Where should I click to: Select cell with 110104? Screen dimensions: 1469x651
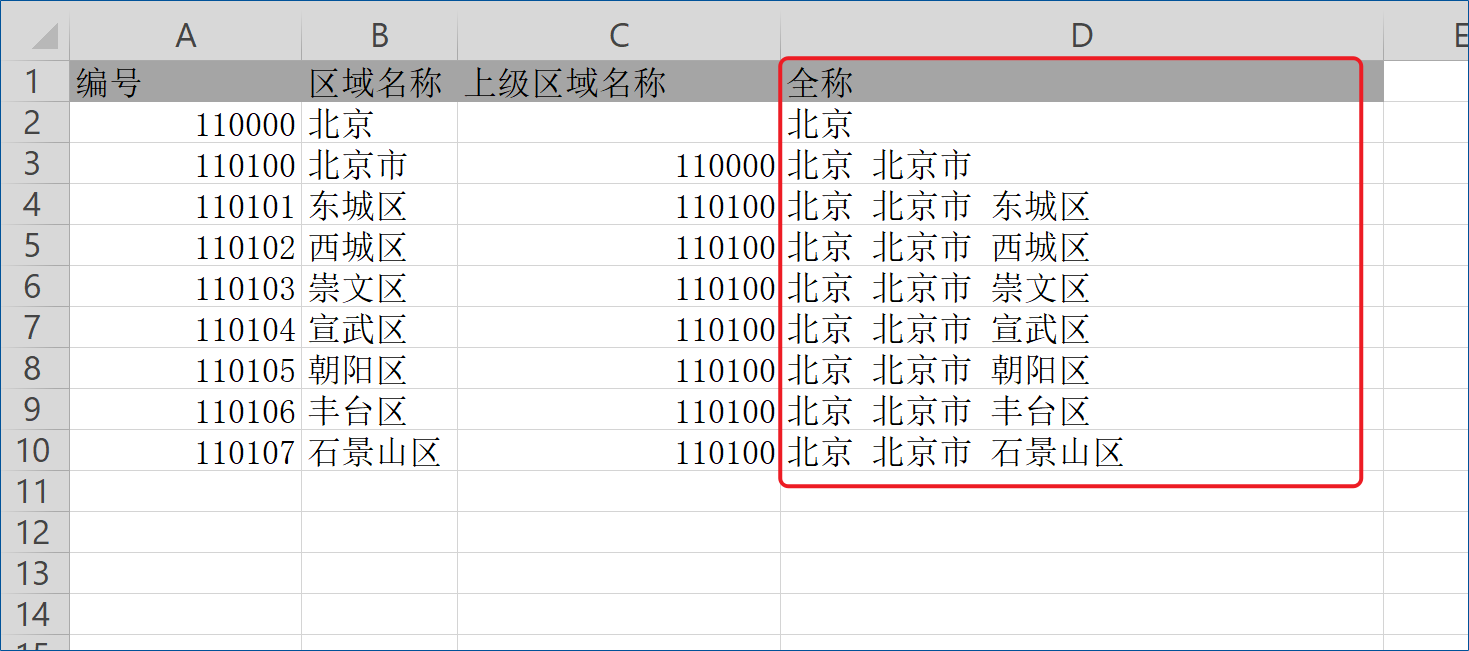pyautogui.click(x=185, y=327)
